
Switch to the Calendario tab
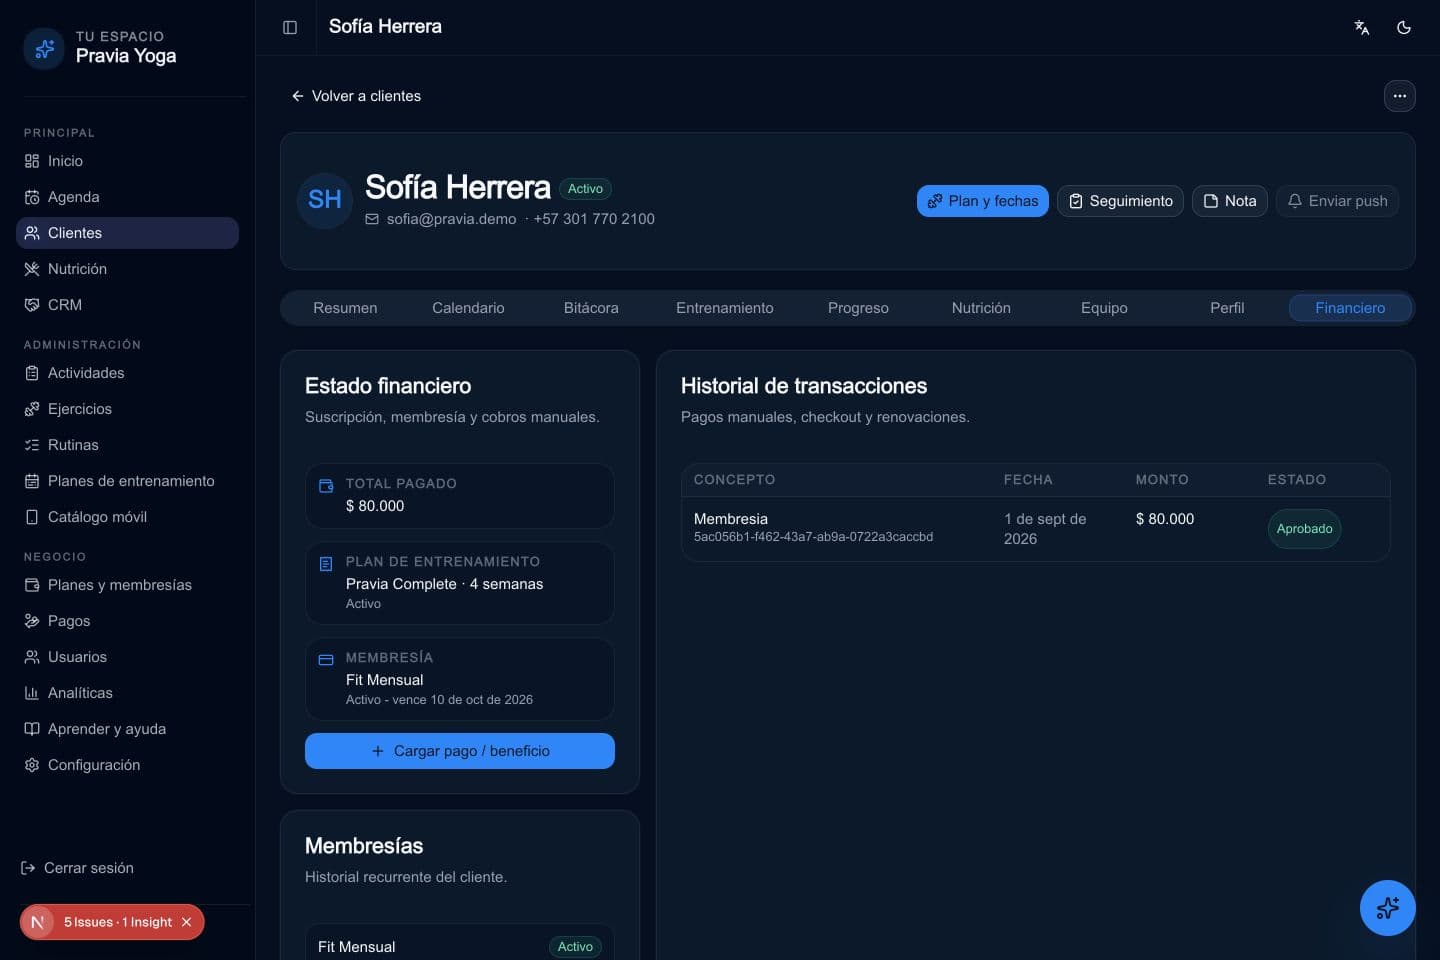tap(468, 308)
